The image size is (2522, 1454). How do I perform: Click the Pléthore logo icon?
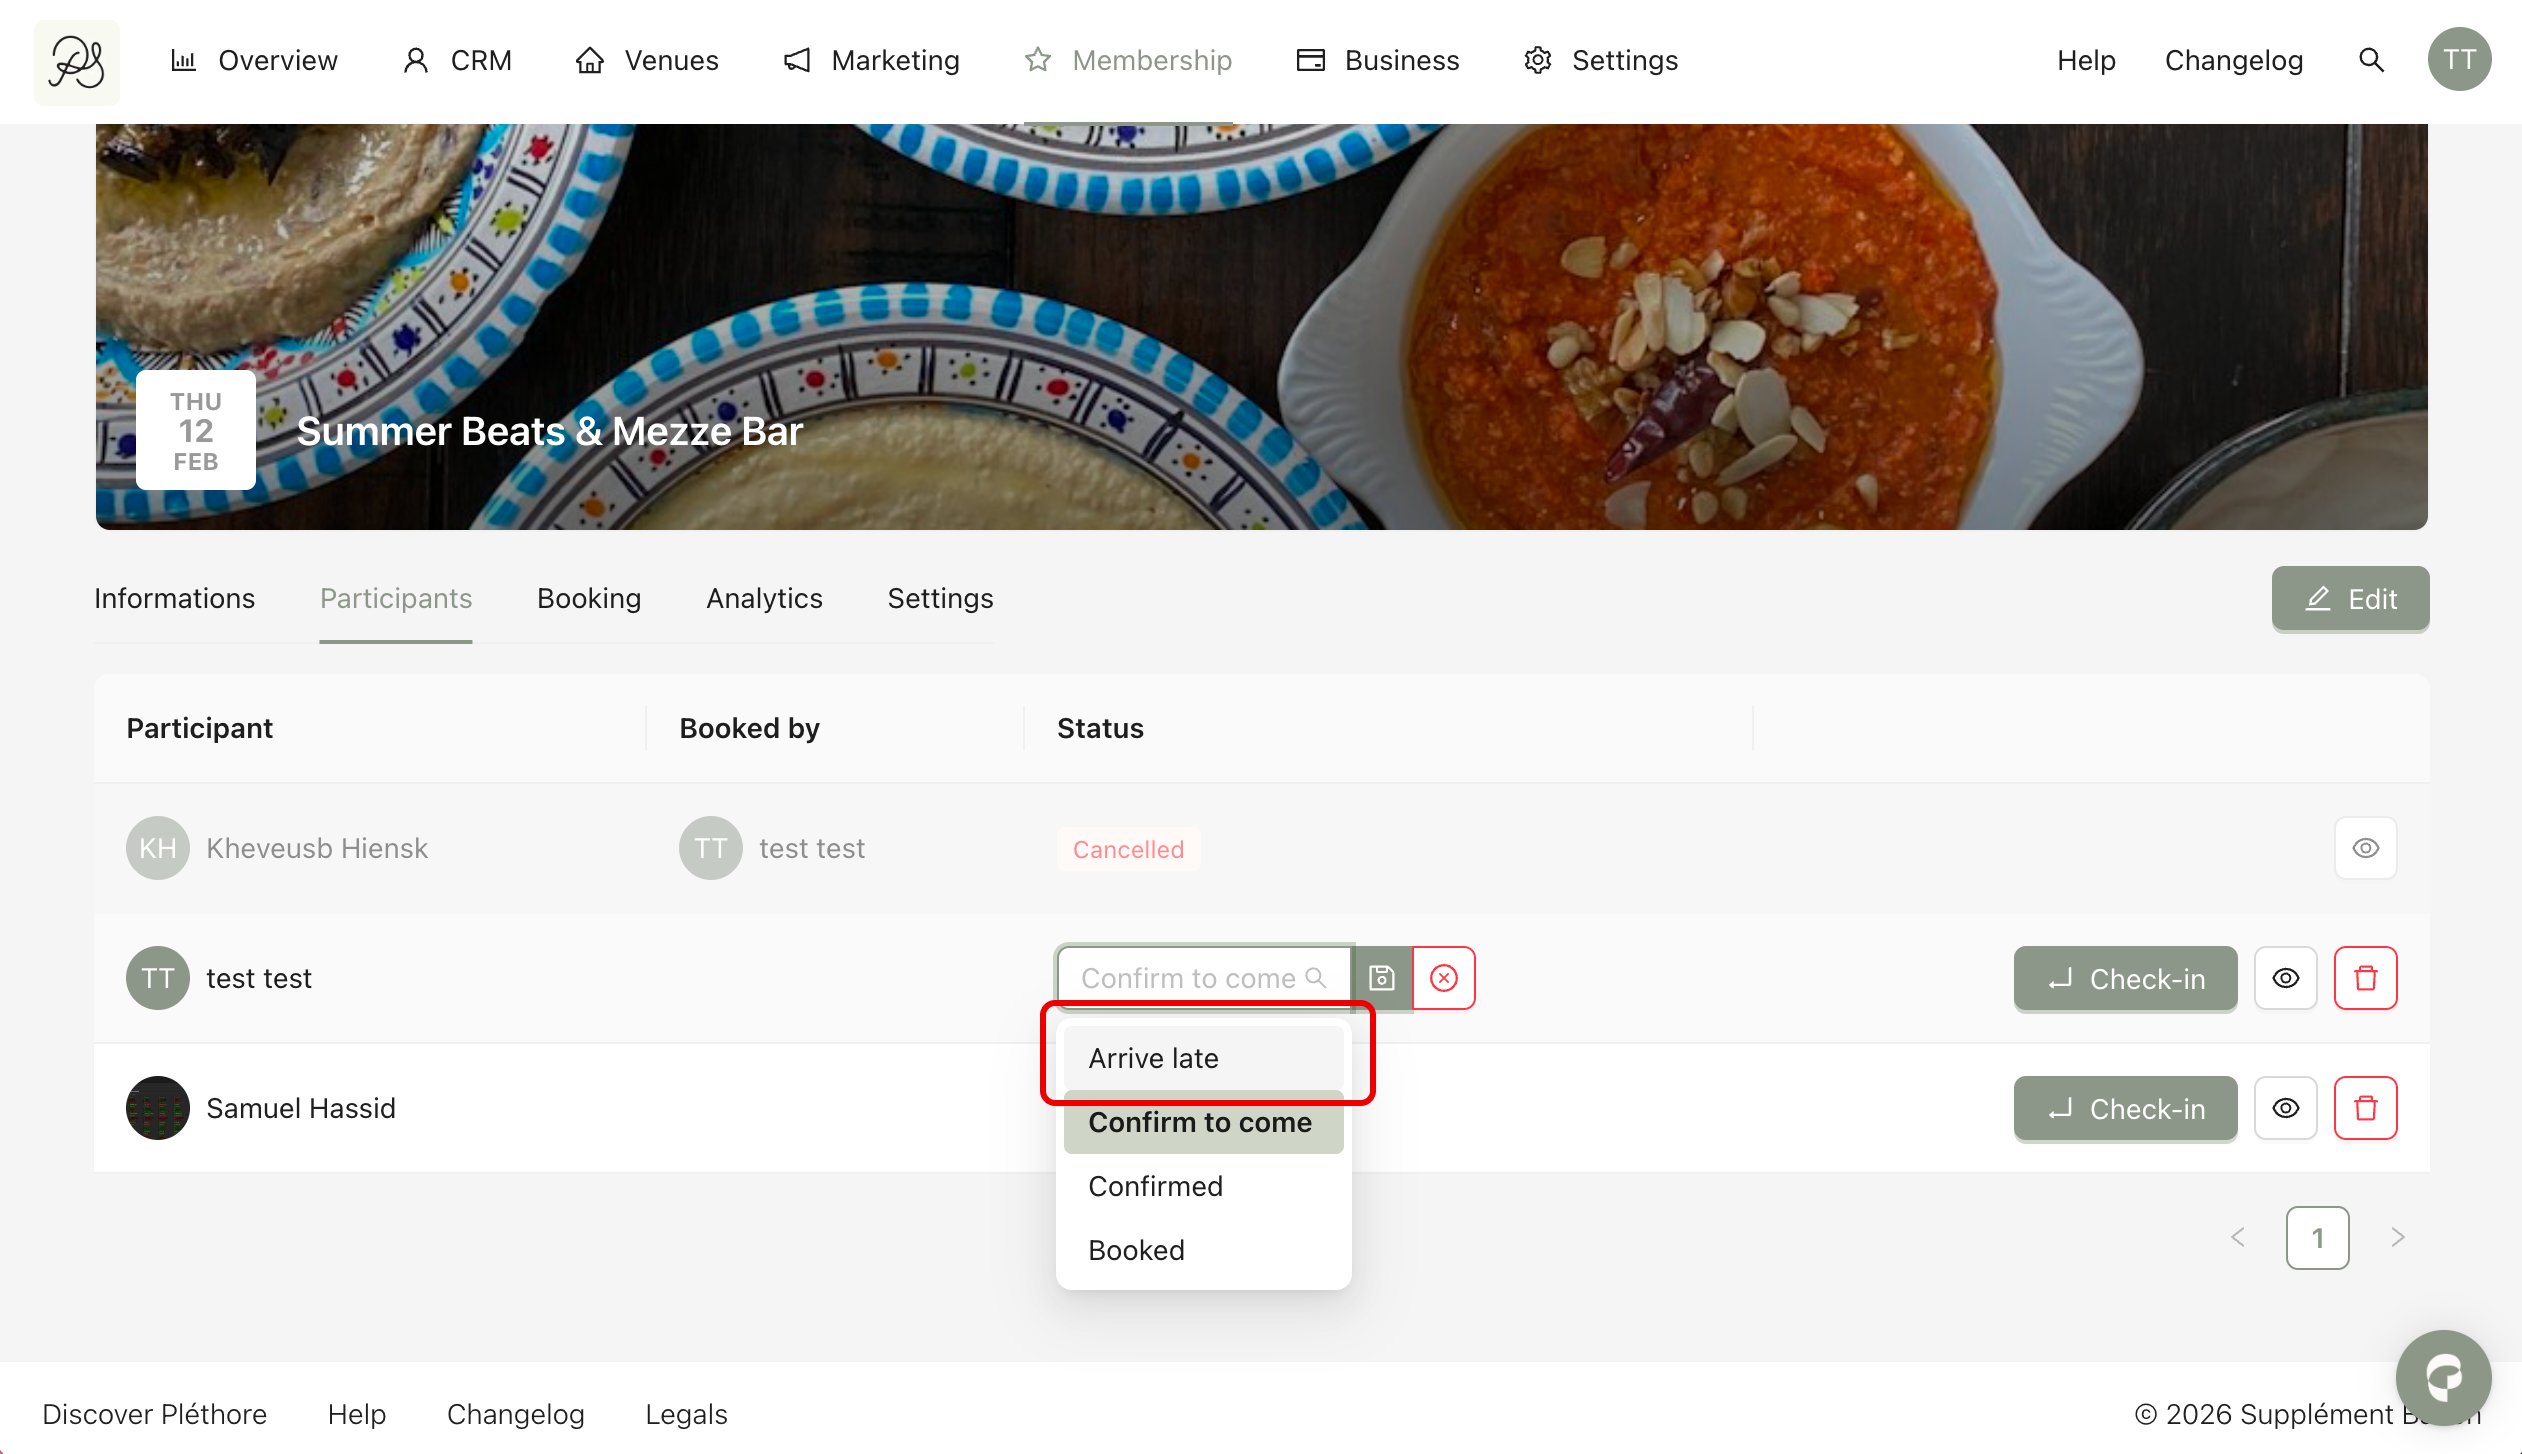coord(77,62)
